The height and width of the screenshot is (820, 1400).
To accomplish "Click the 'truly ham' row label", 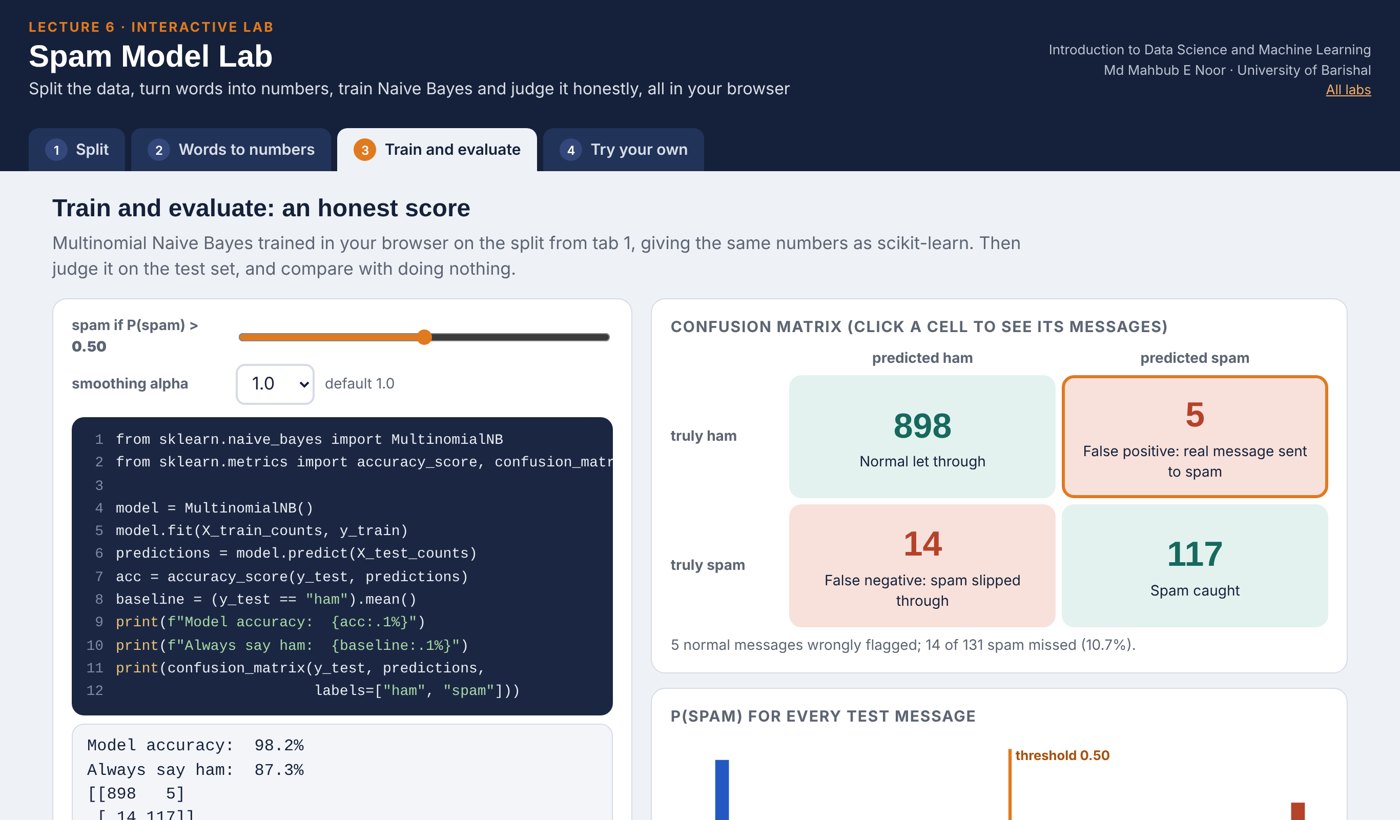I will 704,436.
